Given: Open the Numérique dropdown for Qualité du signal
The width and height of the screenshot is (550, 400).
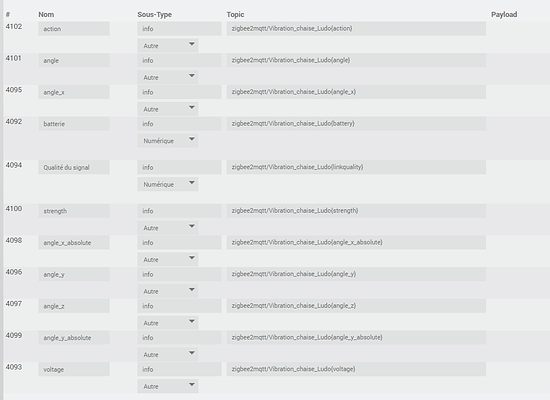Looking at the screenshot, I should (x=168, y=184).
